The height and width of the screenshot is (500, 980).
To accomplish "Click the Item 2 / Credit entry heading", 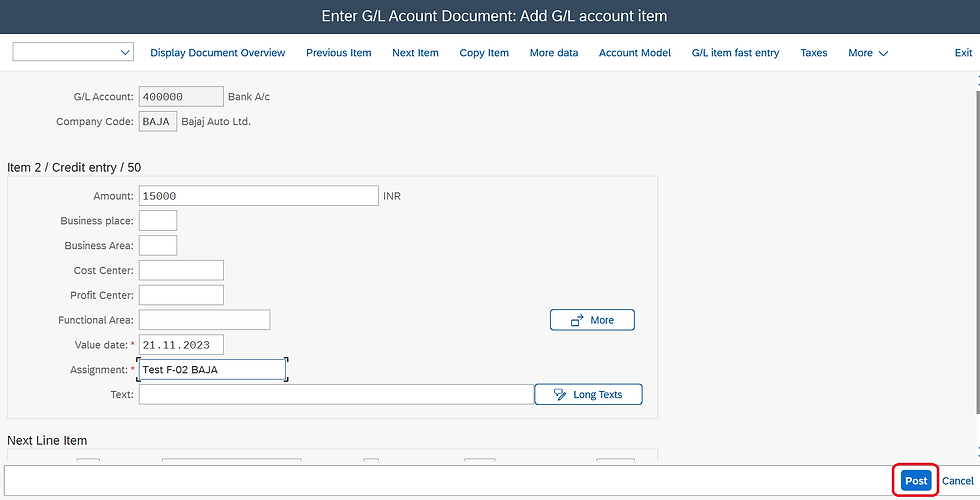I will 74,168.
